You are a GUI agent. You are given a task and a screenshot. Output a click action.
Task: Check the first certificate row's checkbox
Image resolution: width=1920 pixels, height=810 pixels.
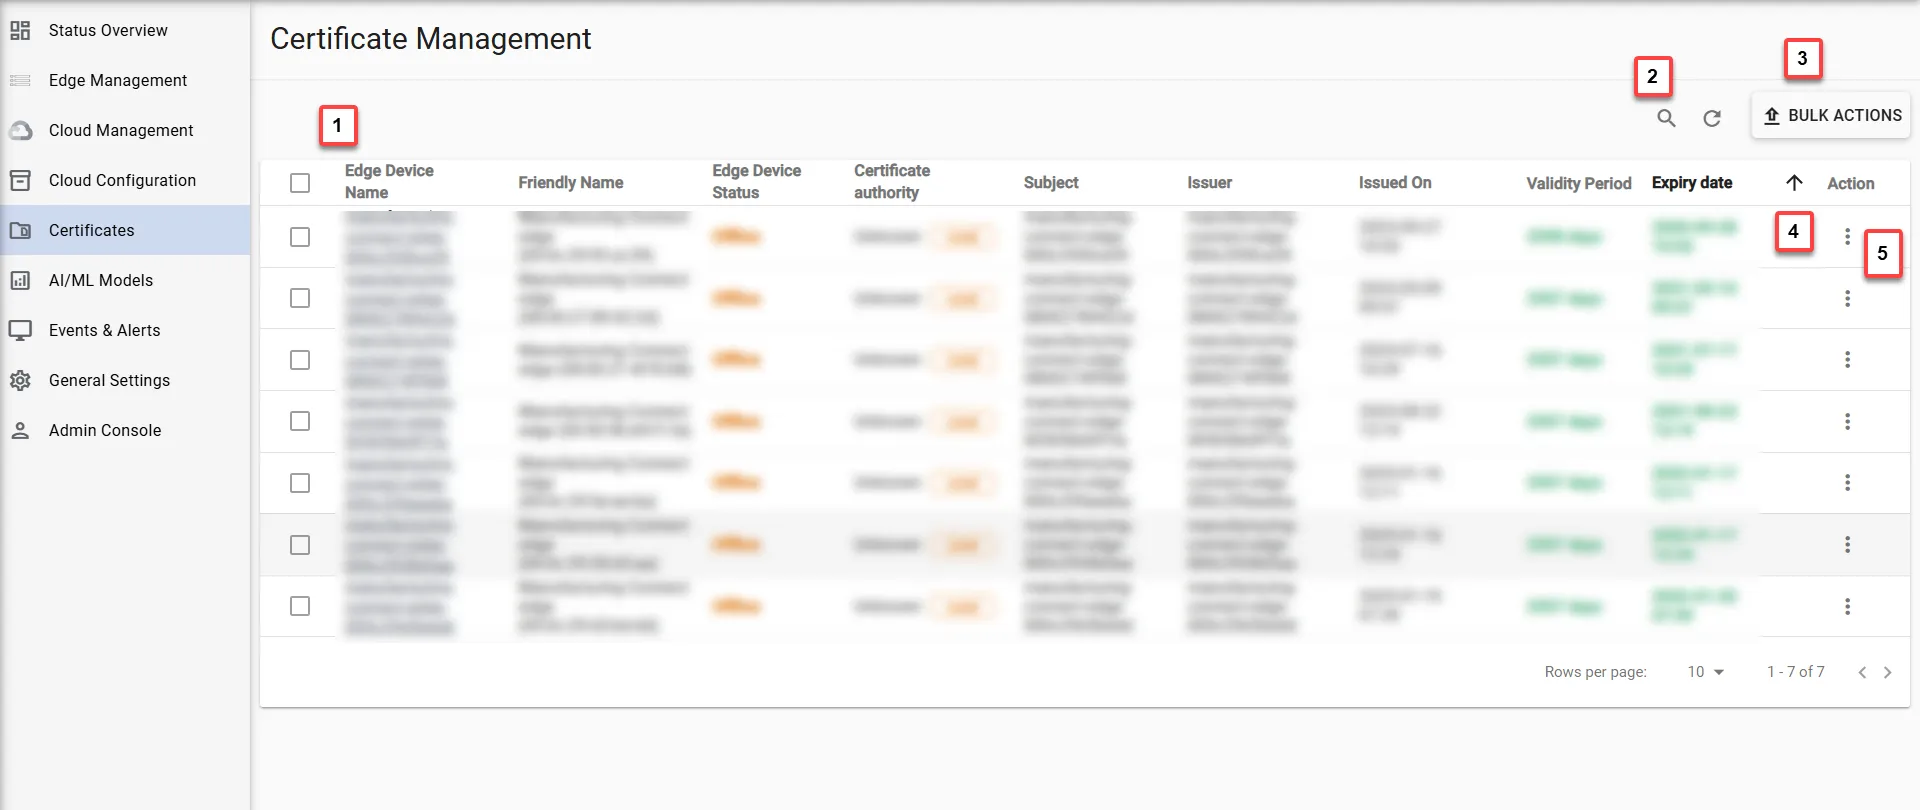(x=300, y=237)
